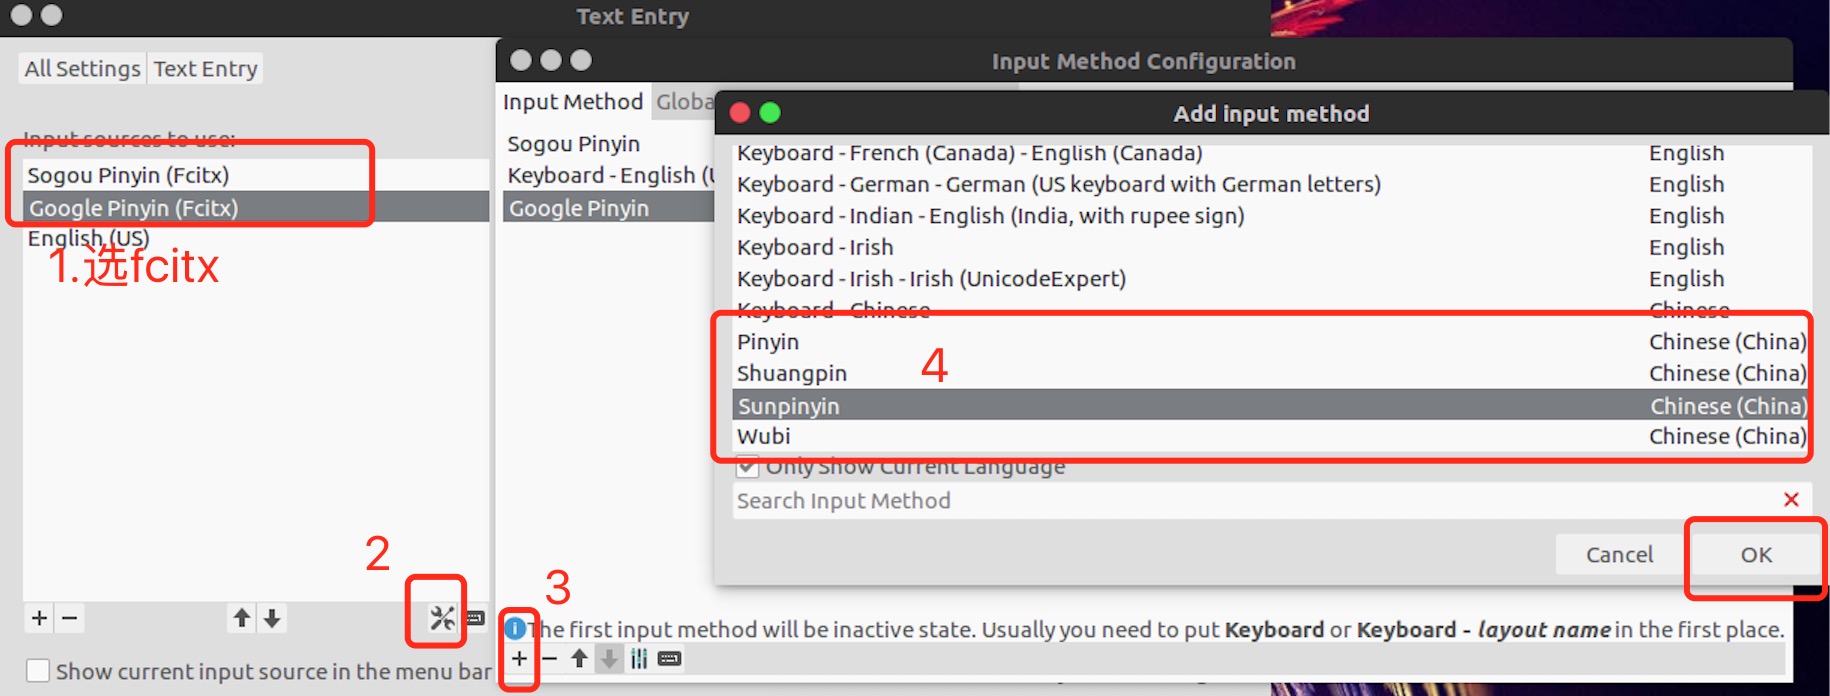The image size is (1830, 696).
Task: Switch to the Global tab
Action: pos(685,102)
